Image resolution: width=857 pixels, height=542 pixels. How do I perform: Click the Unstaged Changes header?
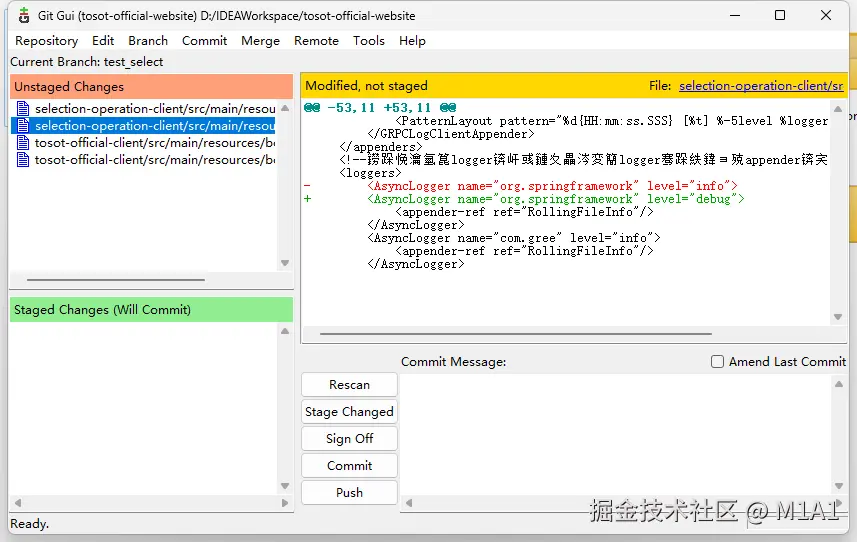pos(151,86)
